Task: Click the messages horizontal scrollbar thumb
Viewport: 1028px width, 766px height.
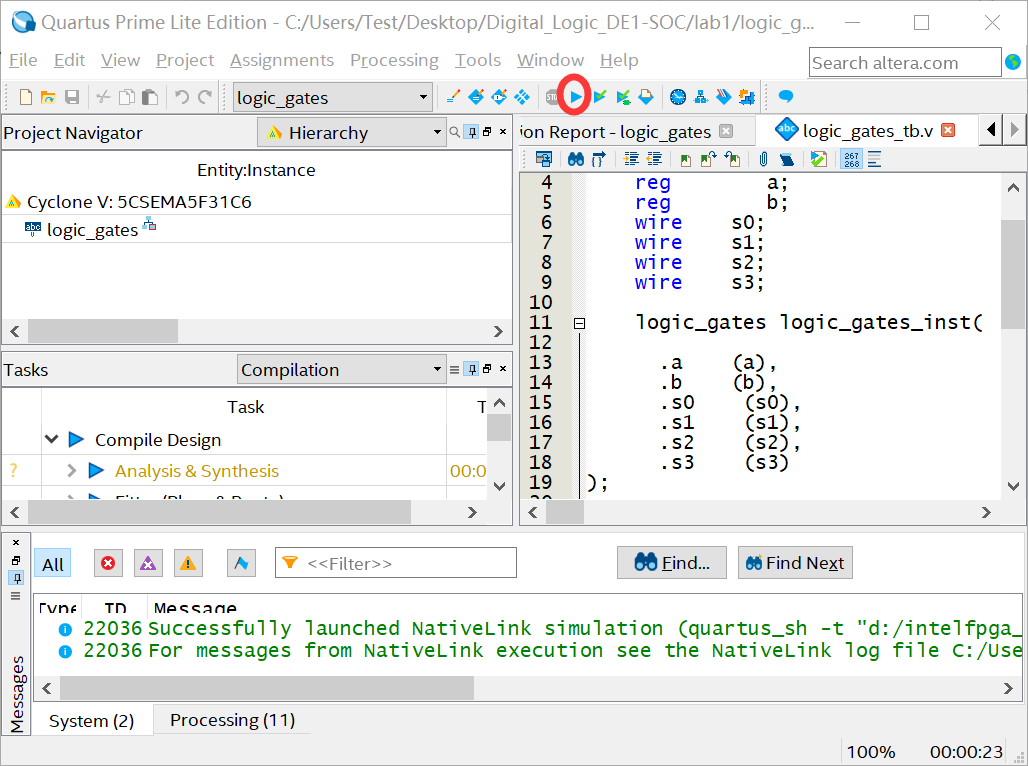Action: click(x=267, y=688)
